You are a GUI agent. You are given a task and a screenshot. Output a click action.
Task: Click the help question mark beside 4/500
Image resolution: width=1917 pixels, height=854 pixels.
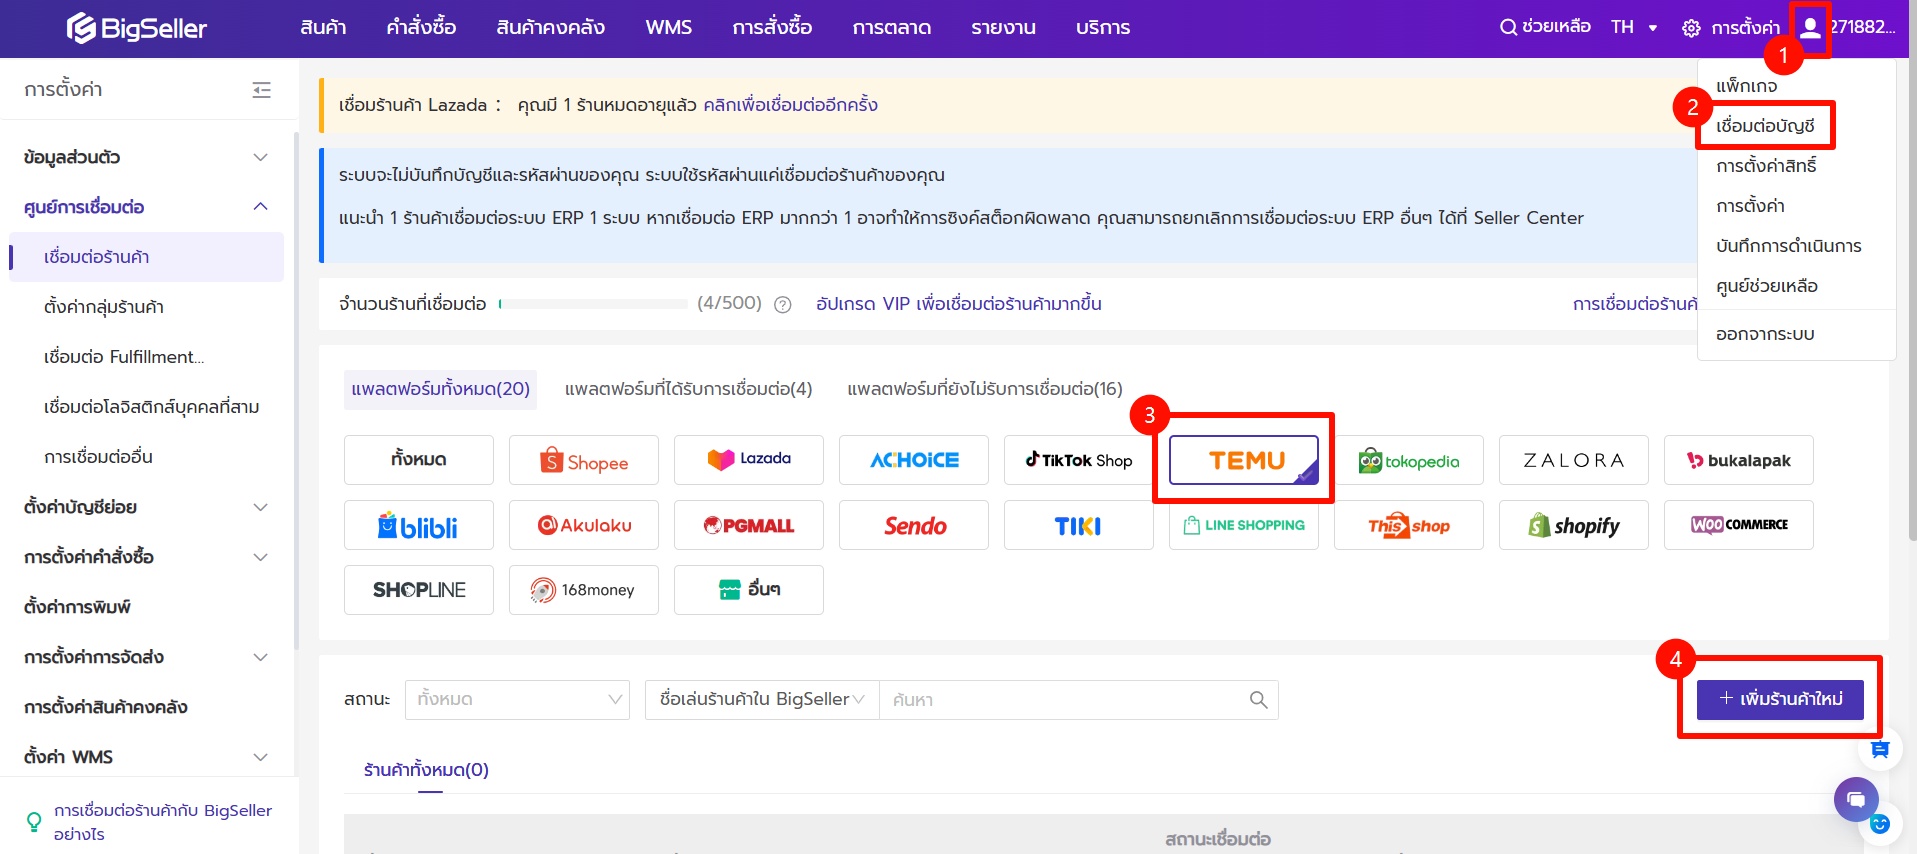coord(783,305)
